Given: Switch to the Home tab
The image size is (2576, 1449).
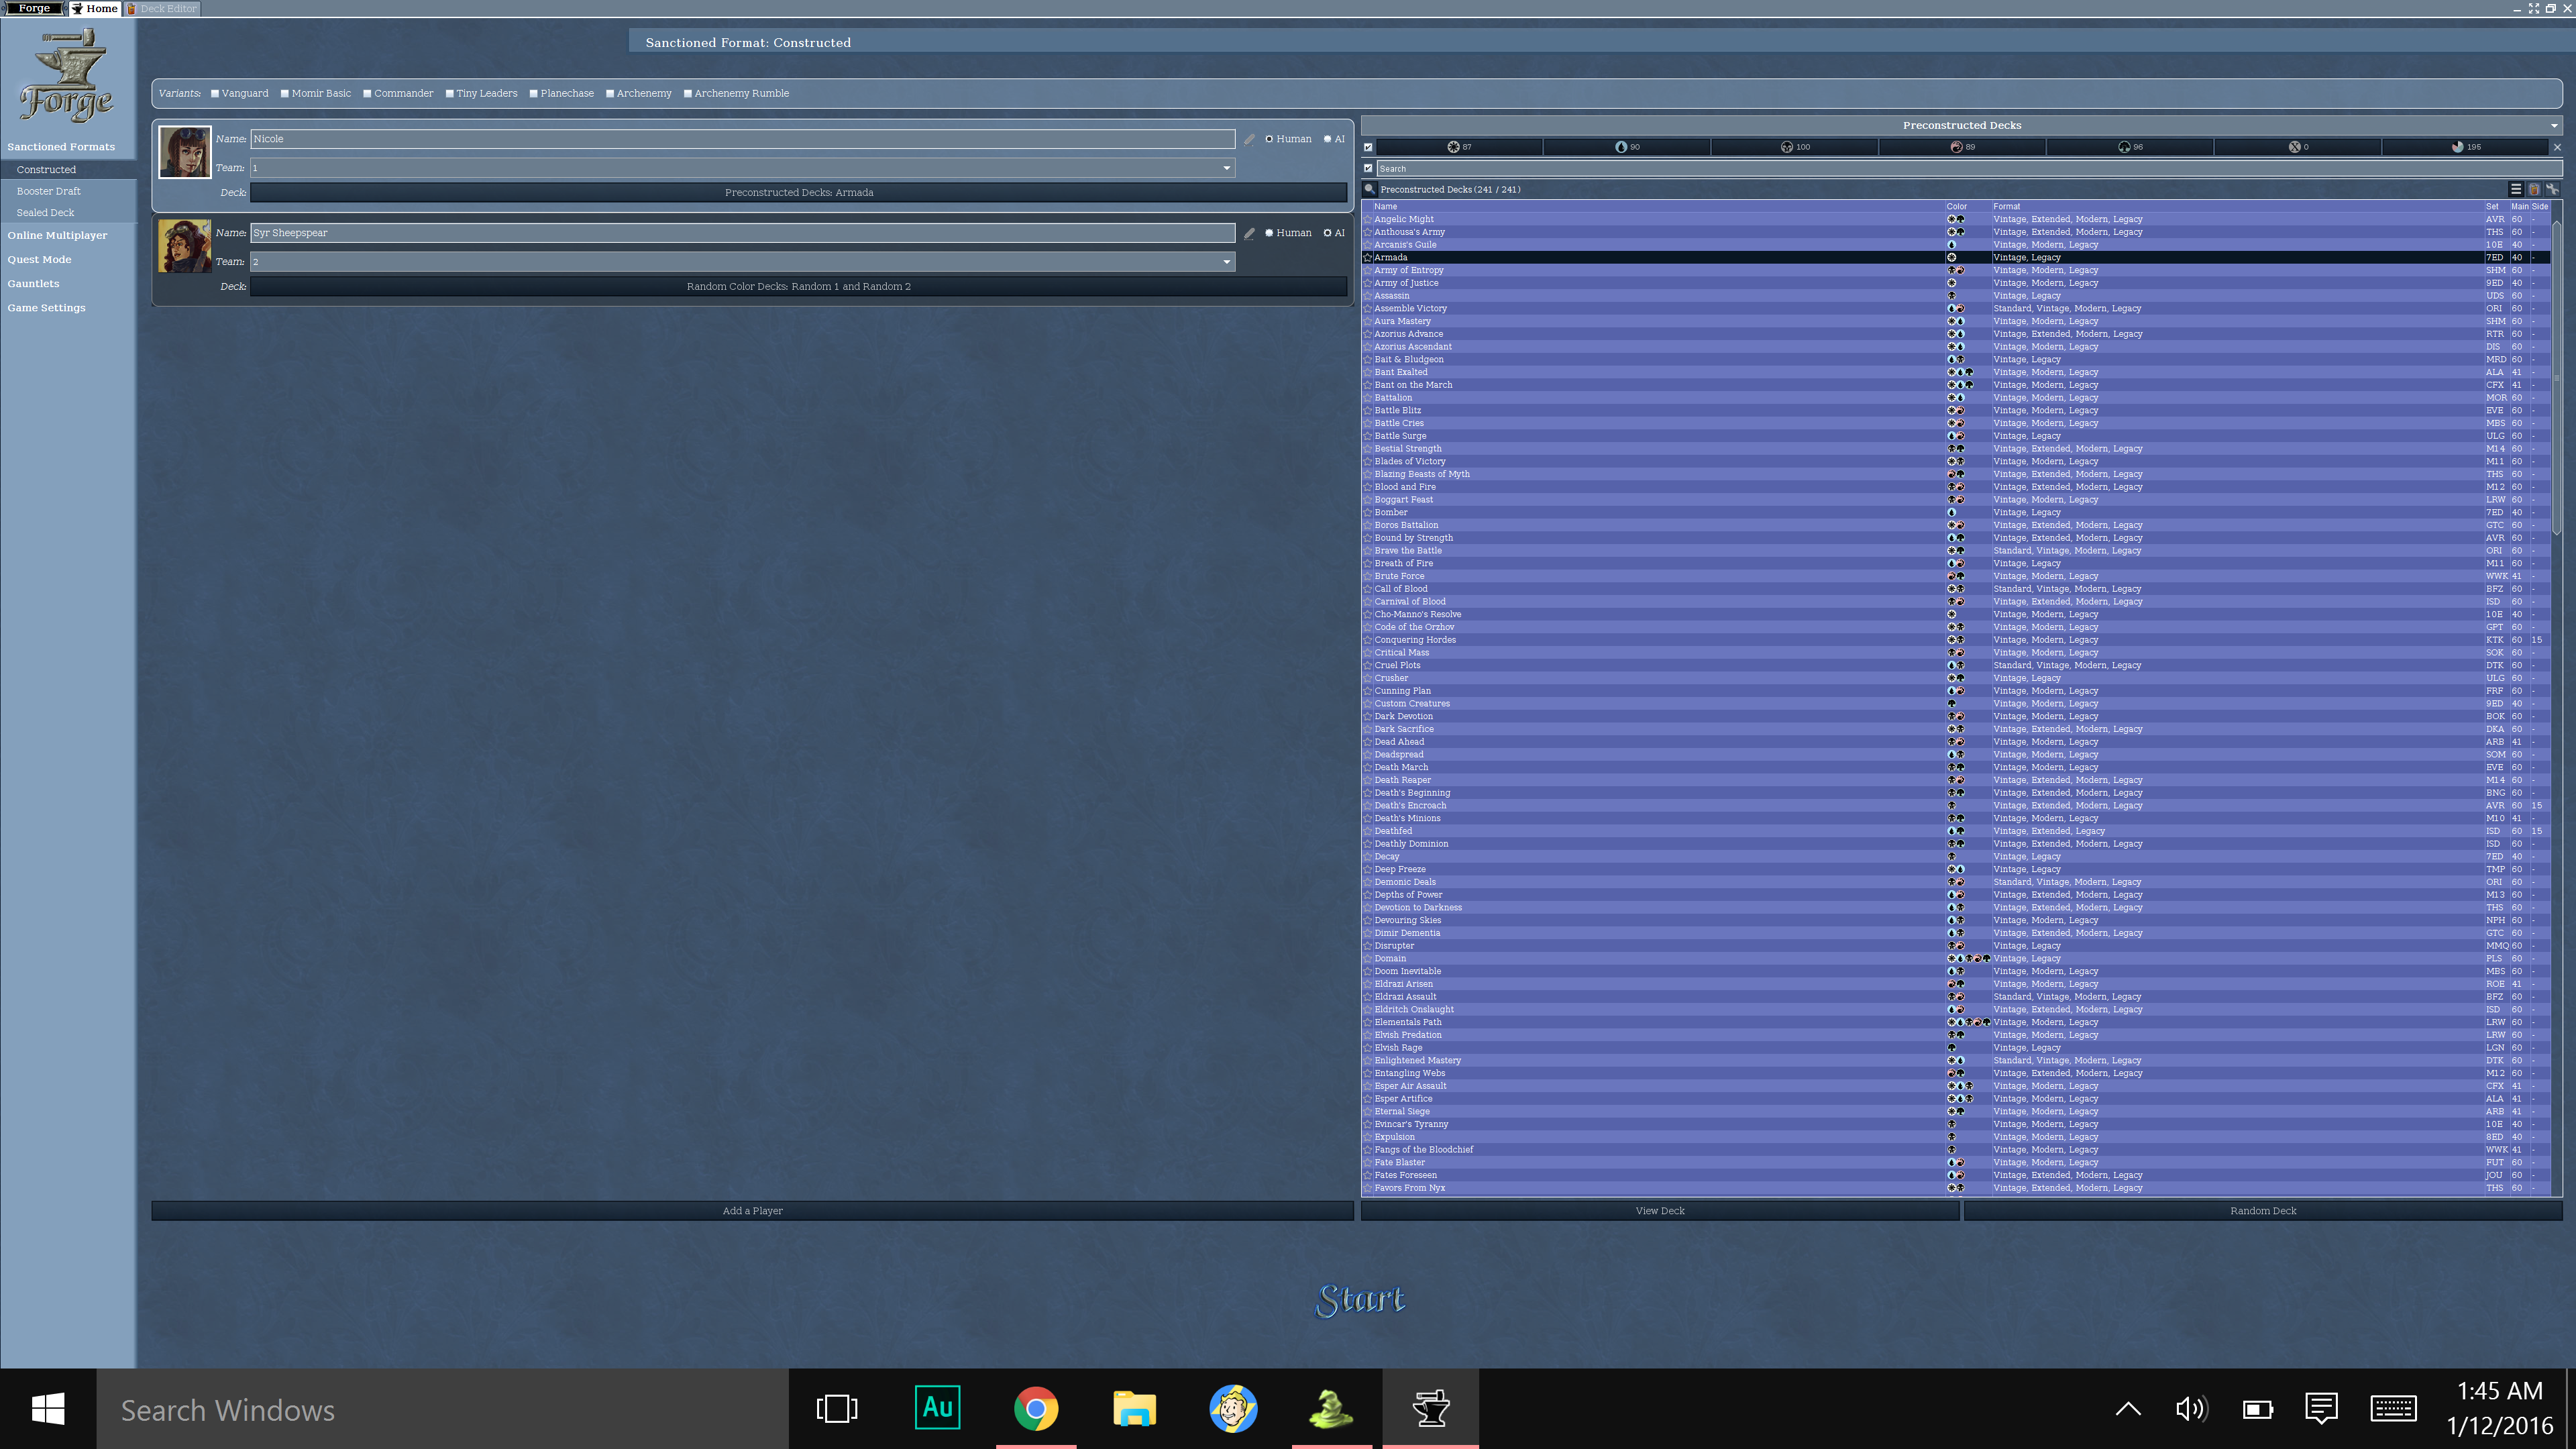Looking at the screenshot, I should pos(94,8).
